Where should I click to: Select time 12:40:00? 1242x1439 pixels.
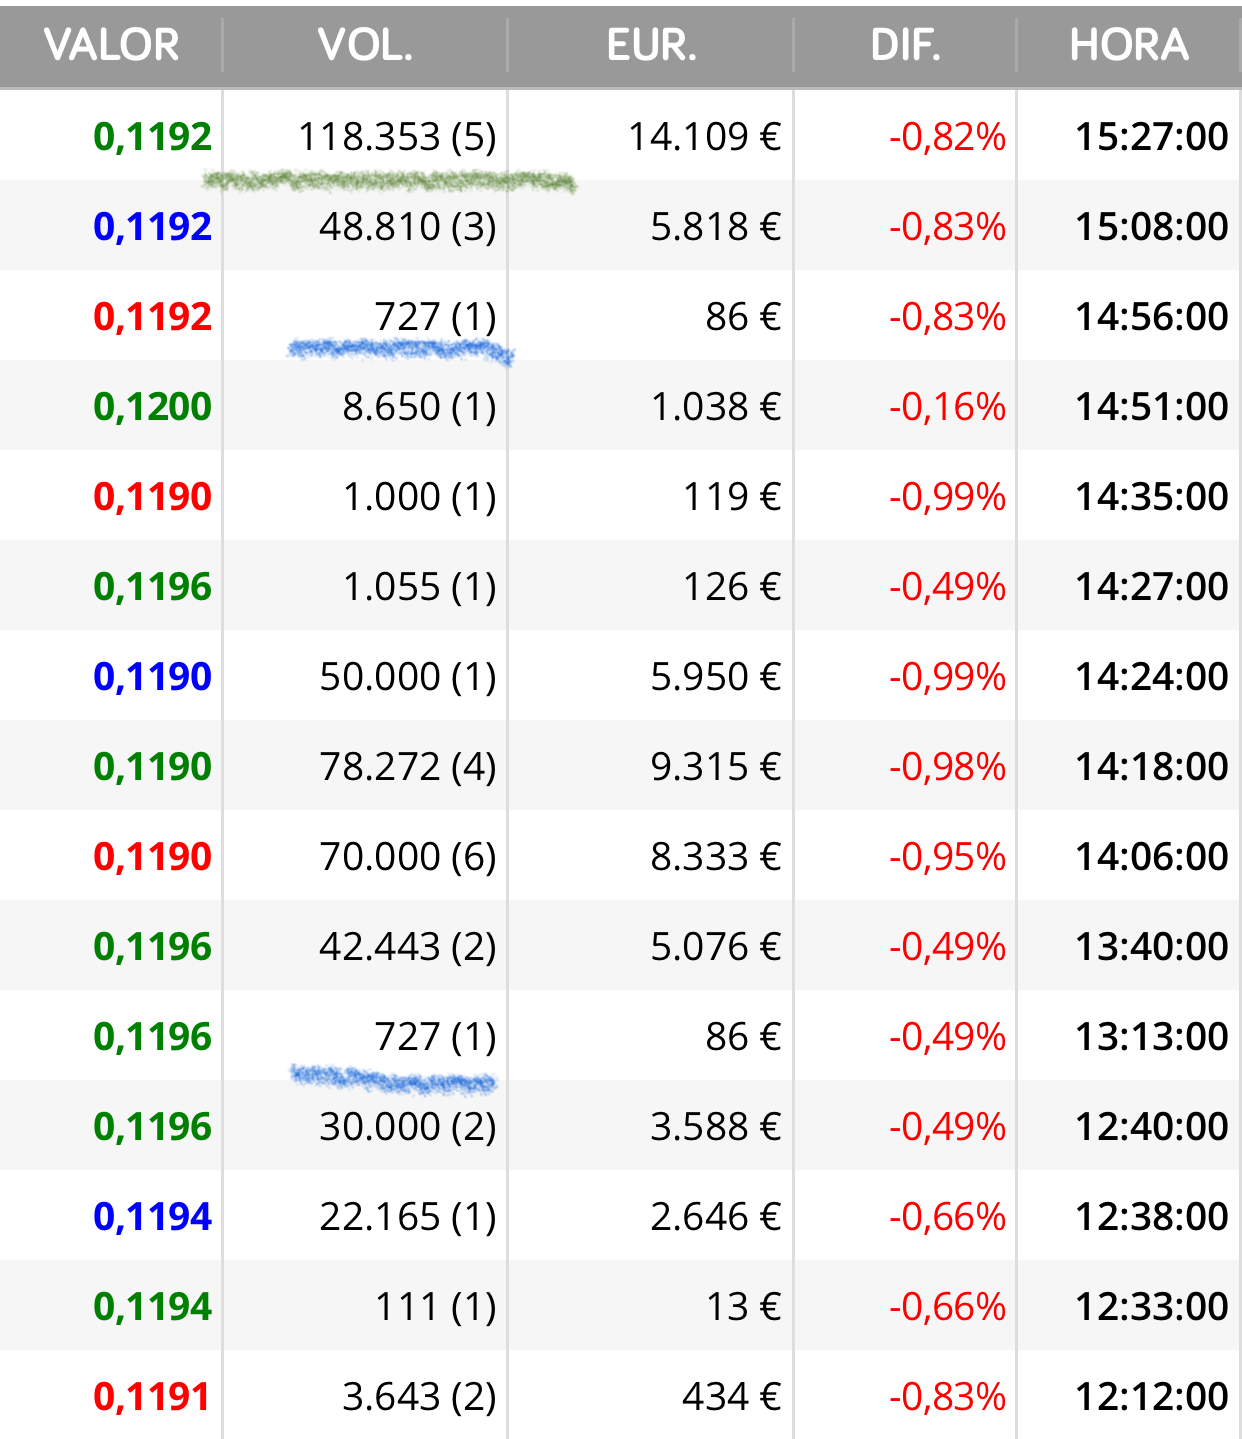1151,1127
